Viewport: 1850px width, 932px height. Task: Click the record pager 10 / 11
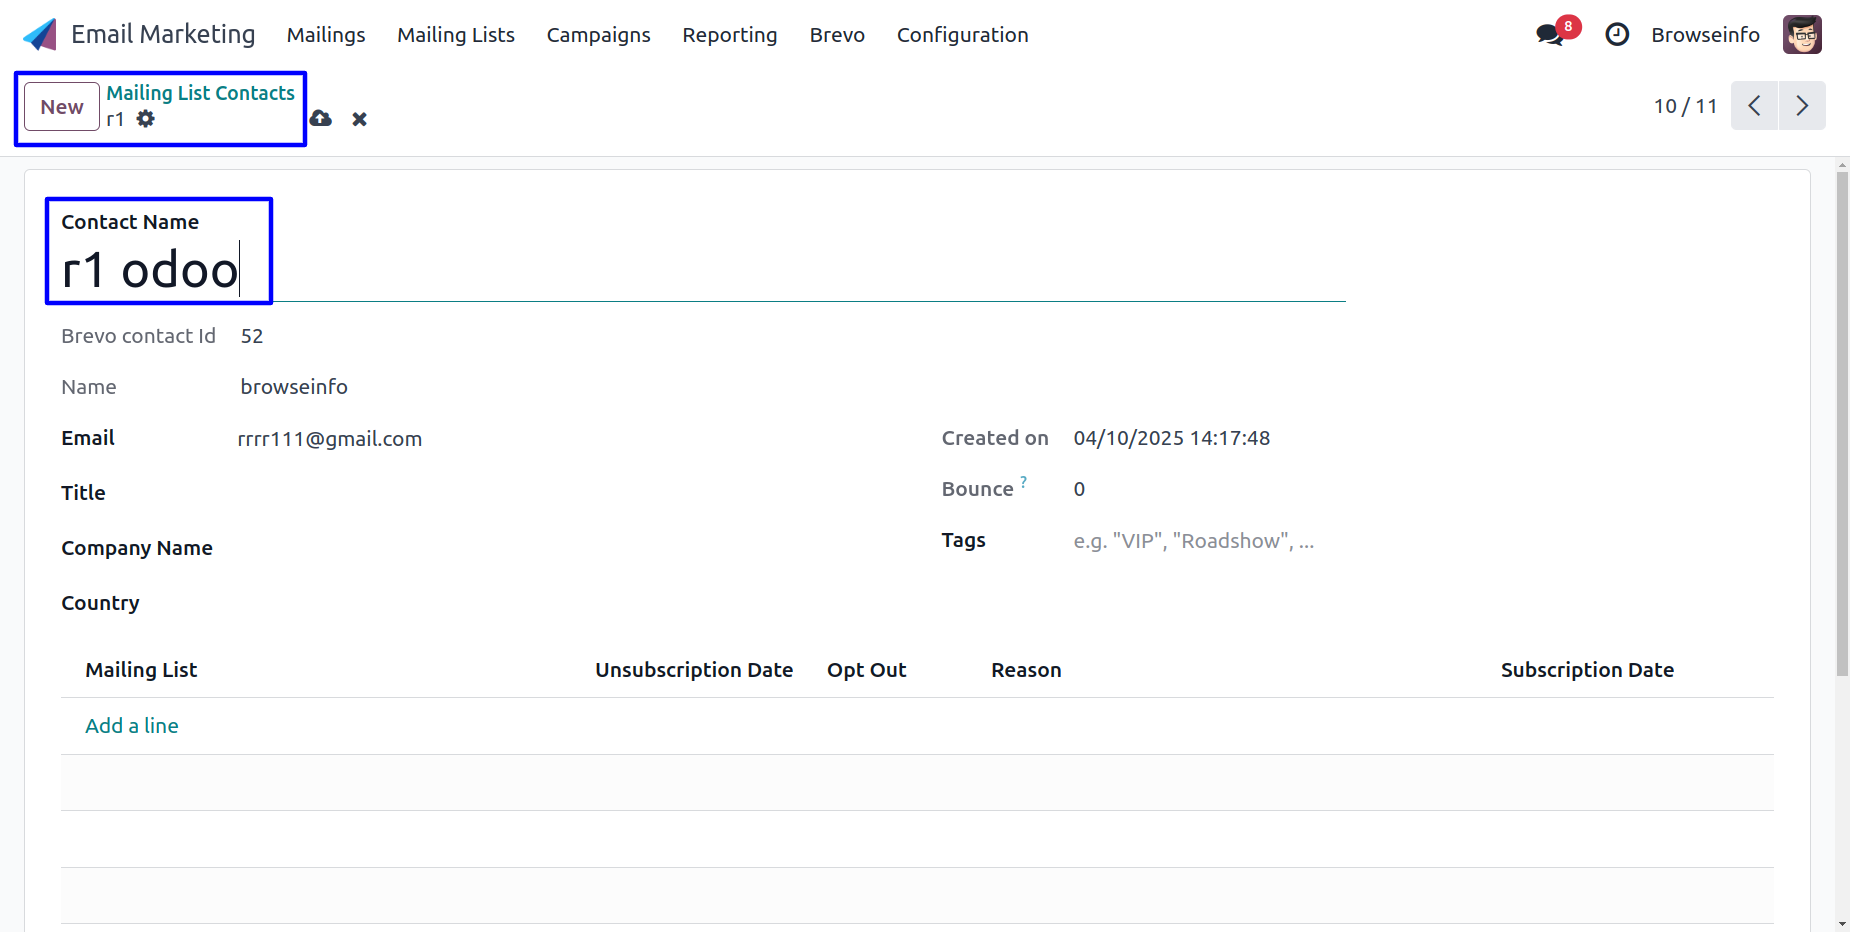(1685, 106)
